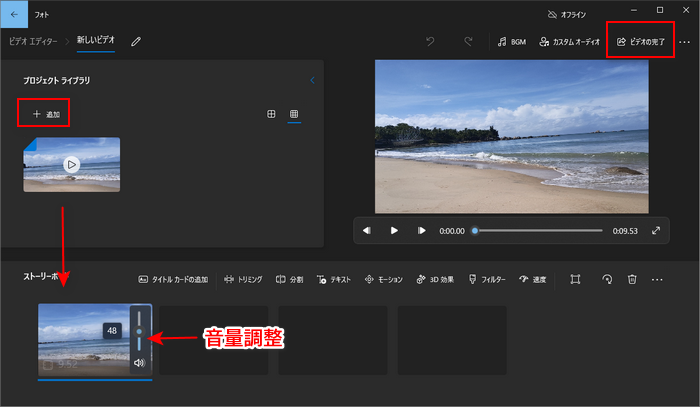Viewport: 700px width, 407px height.
Task: Select the beach video in project library
Action: pos(72,164)
